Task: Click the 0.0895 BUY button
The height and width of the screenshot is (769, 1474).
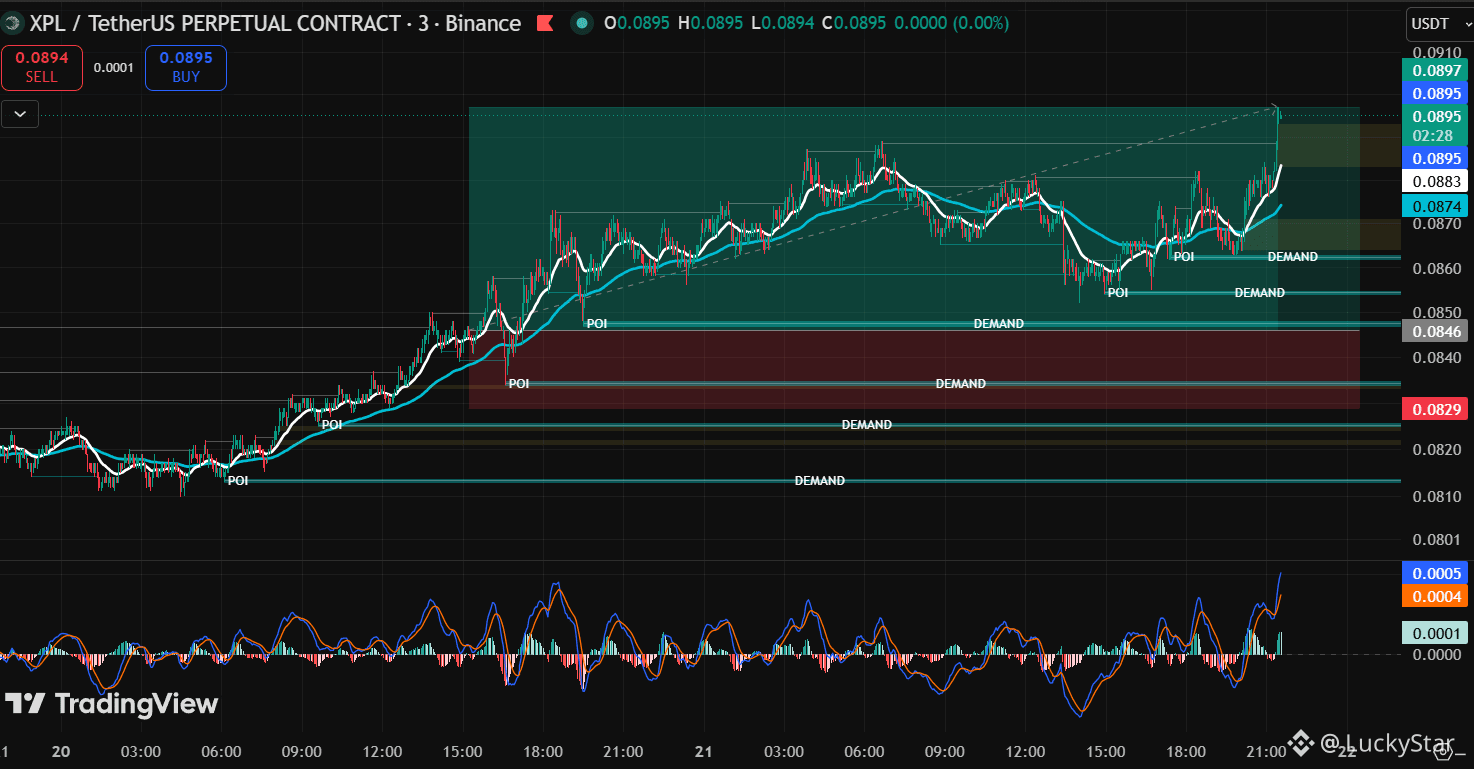Action: 186,68
